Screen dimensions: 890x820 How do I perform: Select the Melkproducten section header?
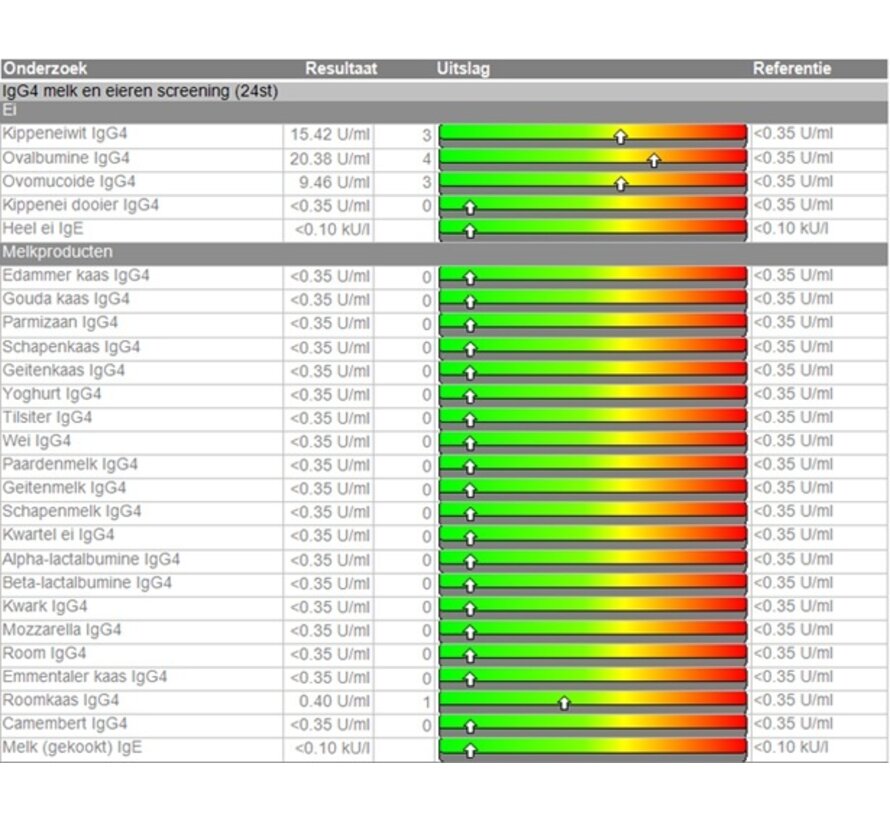pos(57,252)
